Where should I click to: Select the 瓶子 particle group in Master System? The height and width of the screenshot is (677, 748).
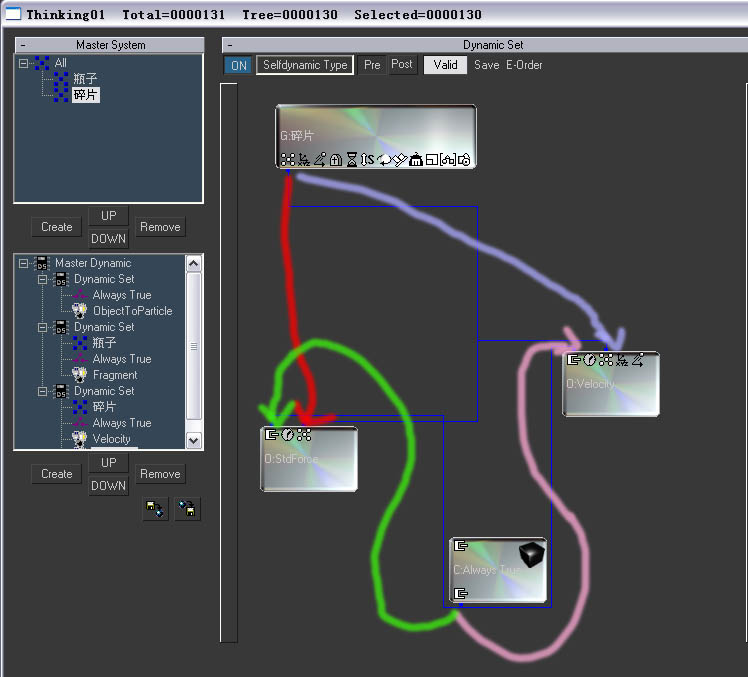[85, 78]
